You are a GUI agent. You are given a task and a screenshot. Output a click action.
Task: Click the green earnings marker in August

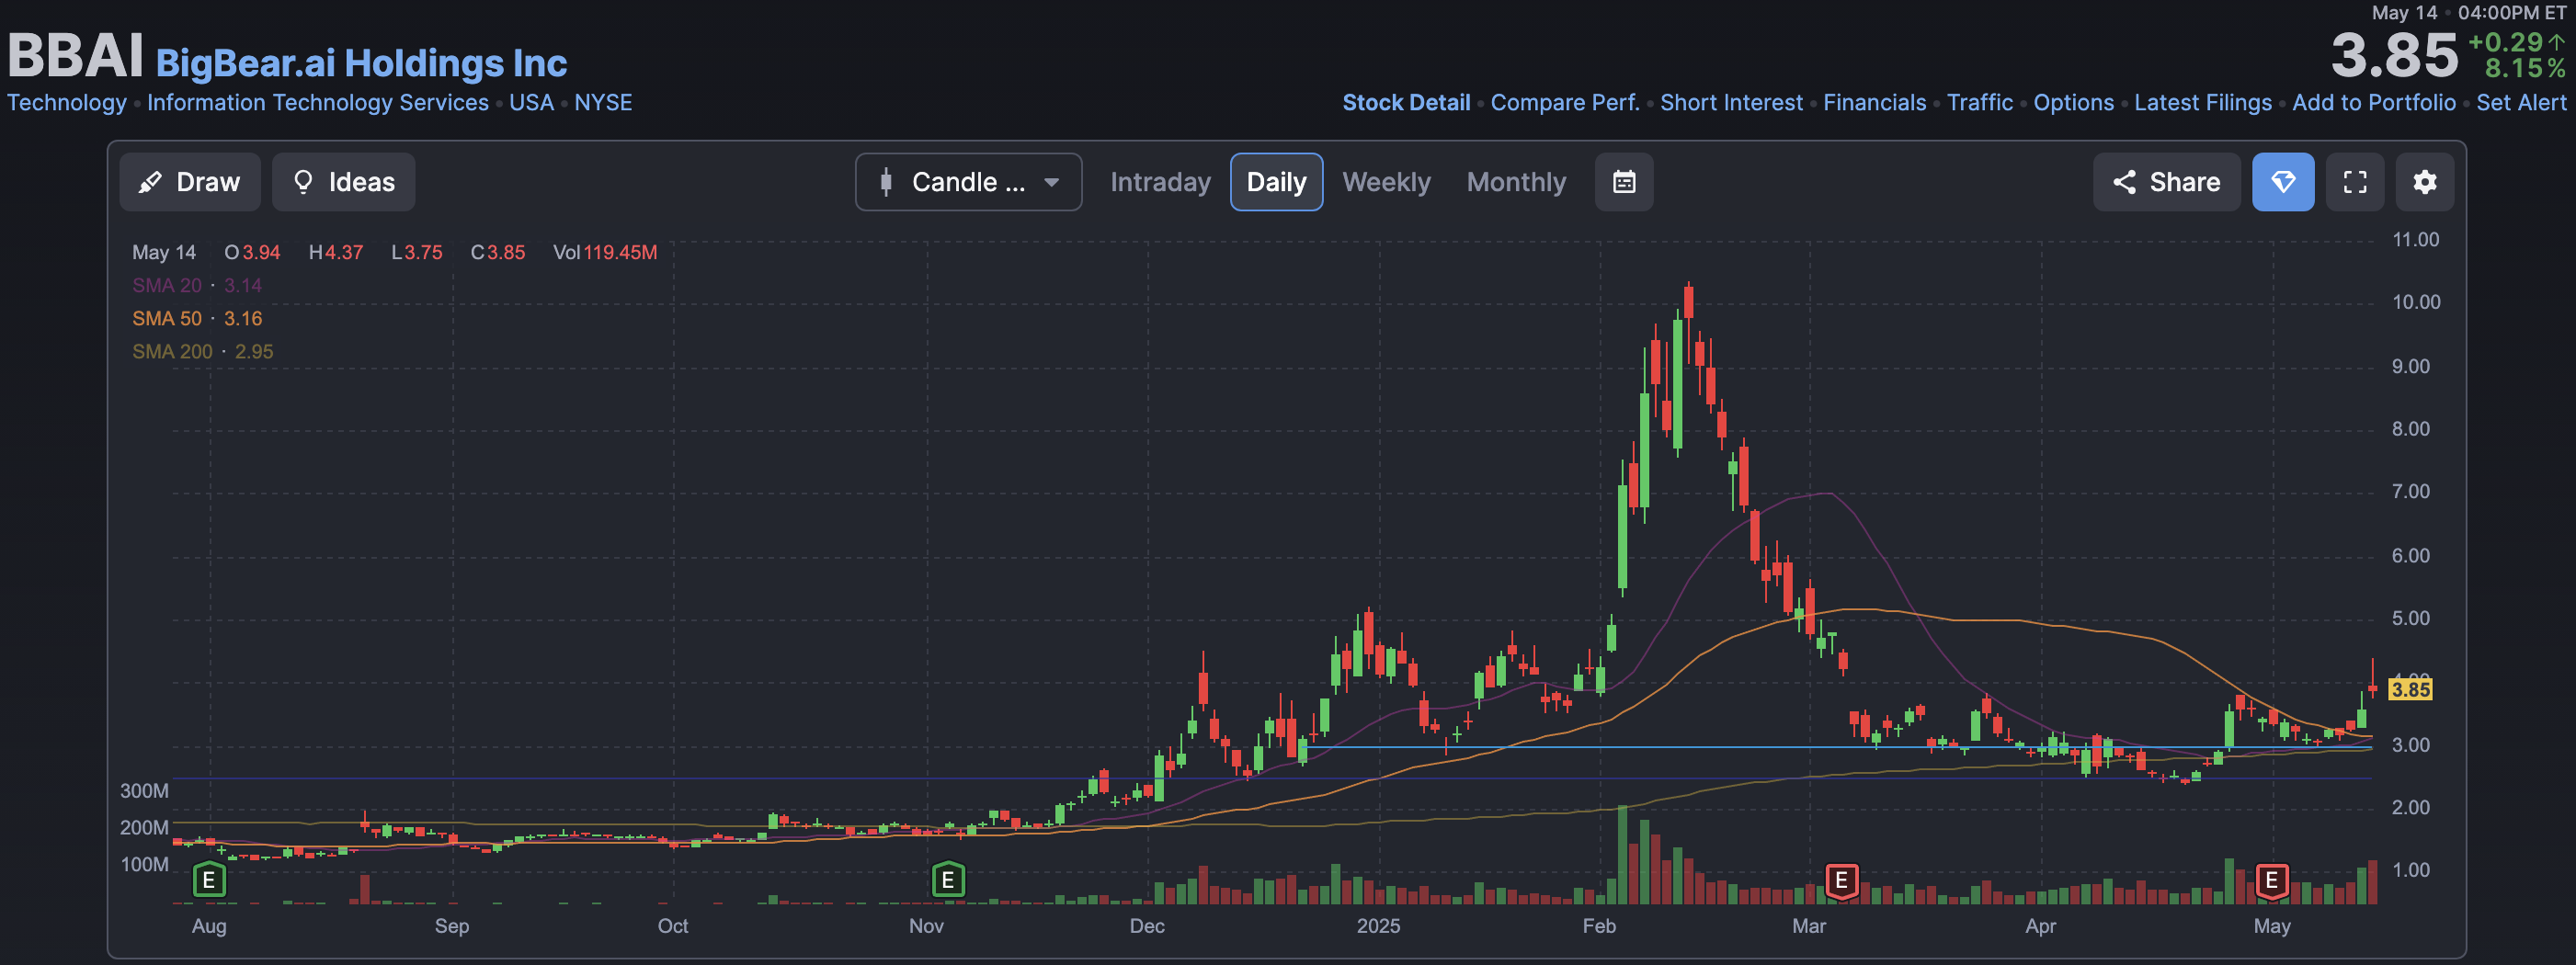(209, 880)
